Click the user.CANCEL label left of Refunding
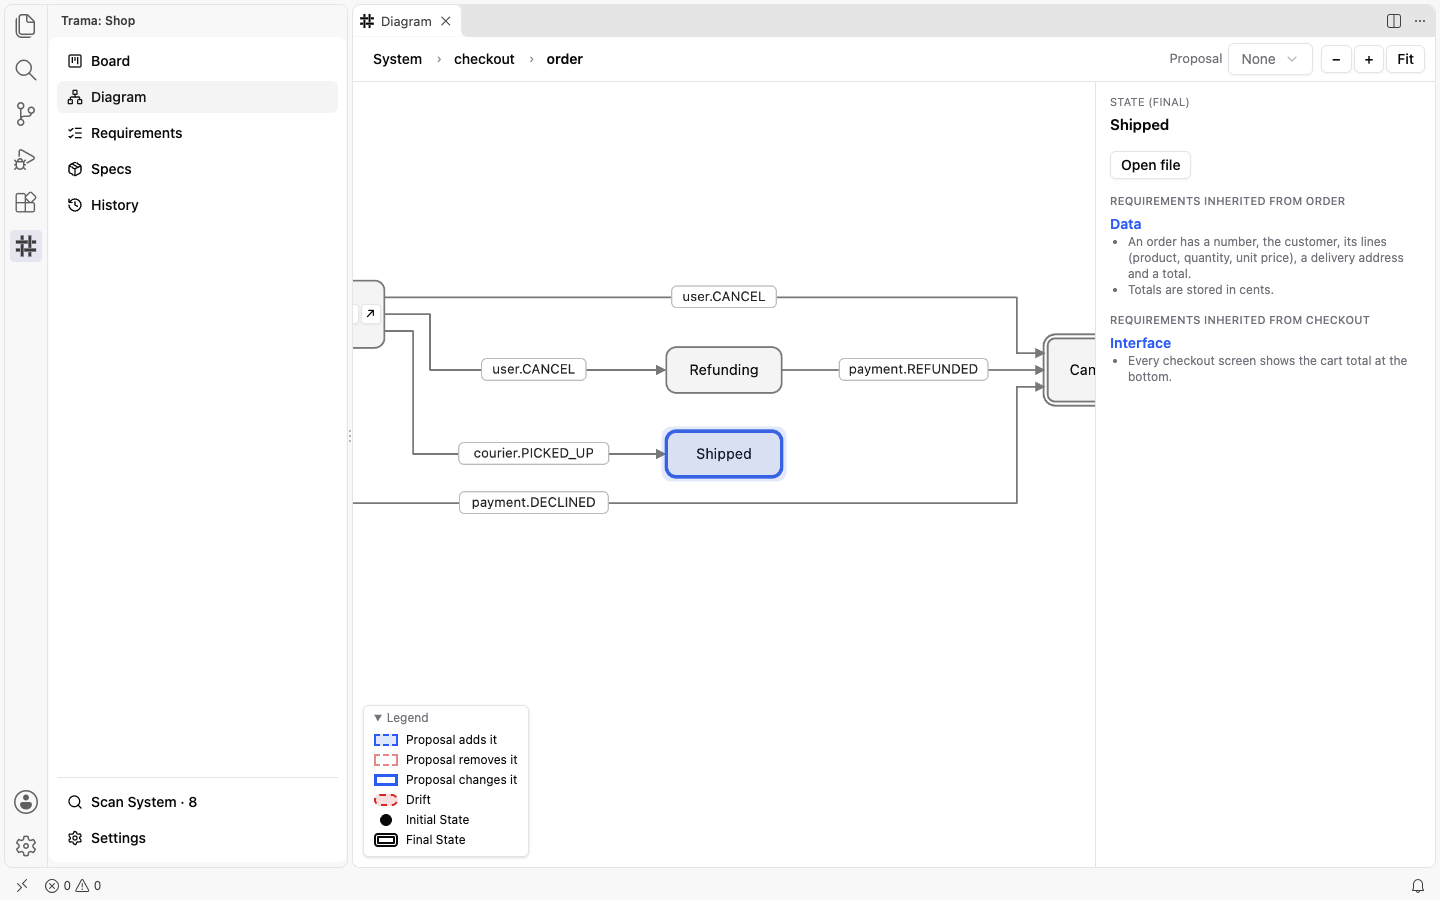 tap(534, 369)
